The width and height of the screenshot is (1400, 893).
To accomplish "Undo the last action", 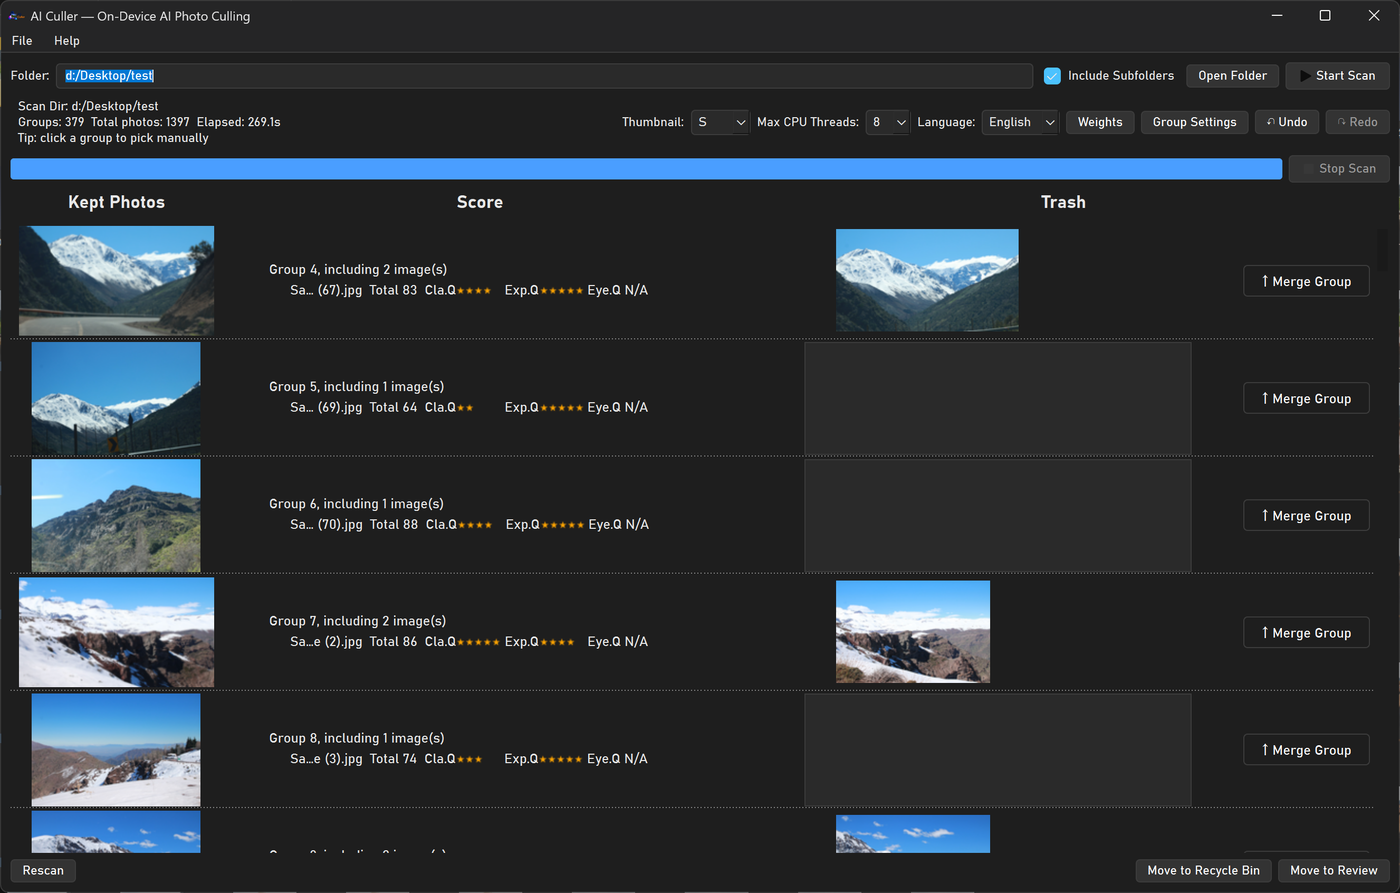I will [x=1287, y=122].
